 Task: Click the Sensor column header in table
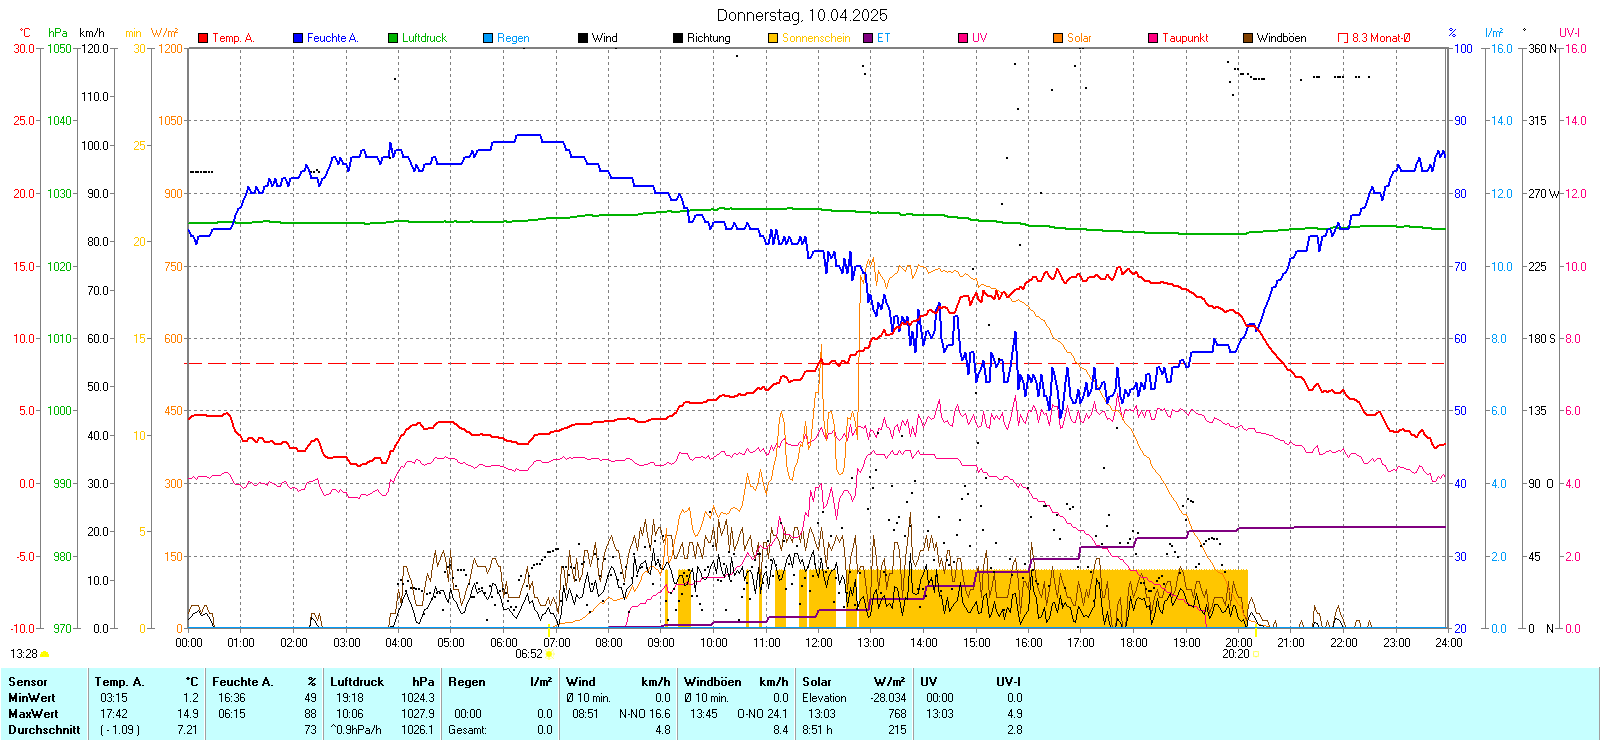28,682
